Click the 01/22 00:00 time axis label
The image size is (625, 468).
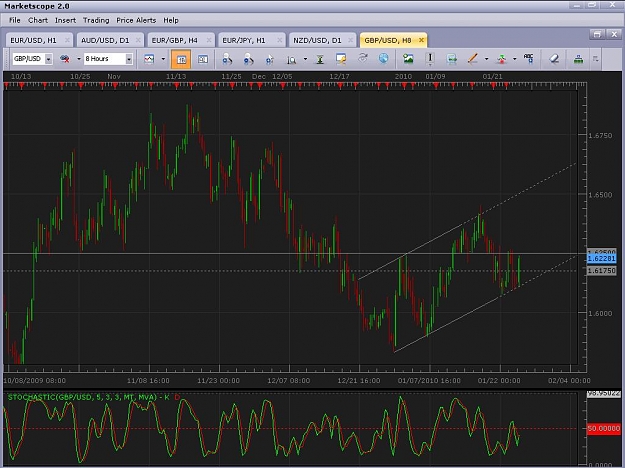click(x=499, y=381)
